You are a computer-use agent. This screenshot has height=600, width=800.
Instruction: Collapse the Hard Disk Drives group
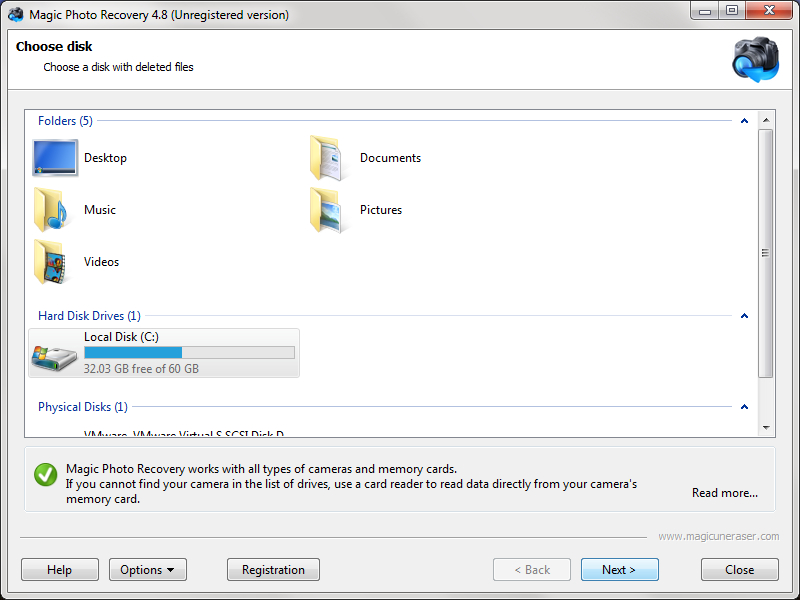[744, 316]
